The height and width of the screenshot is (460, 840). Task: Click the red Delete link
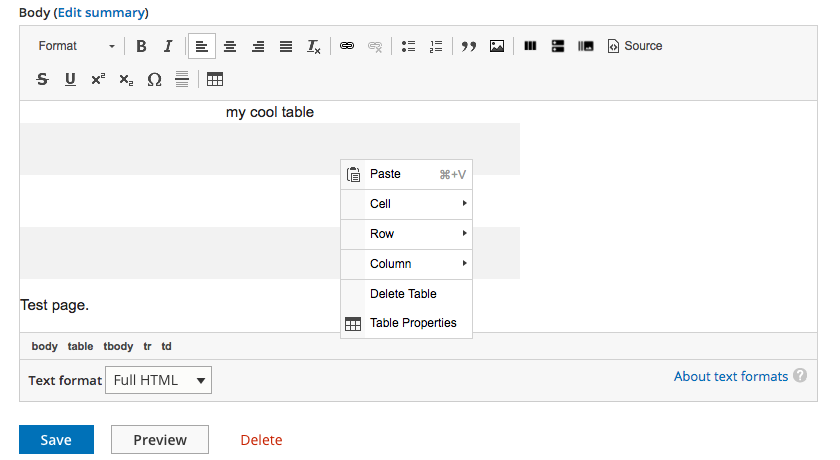(x=261, y=440)
